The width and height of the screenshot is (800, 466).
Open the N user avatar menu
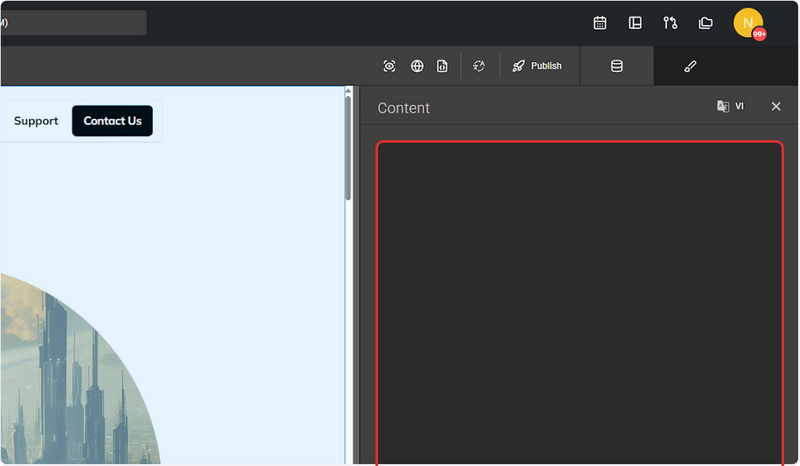click(x=748, y=23)
